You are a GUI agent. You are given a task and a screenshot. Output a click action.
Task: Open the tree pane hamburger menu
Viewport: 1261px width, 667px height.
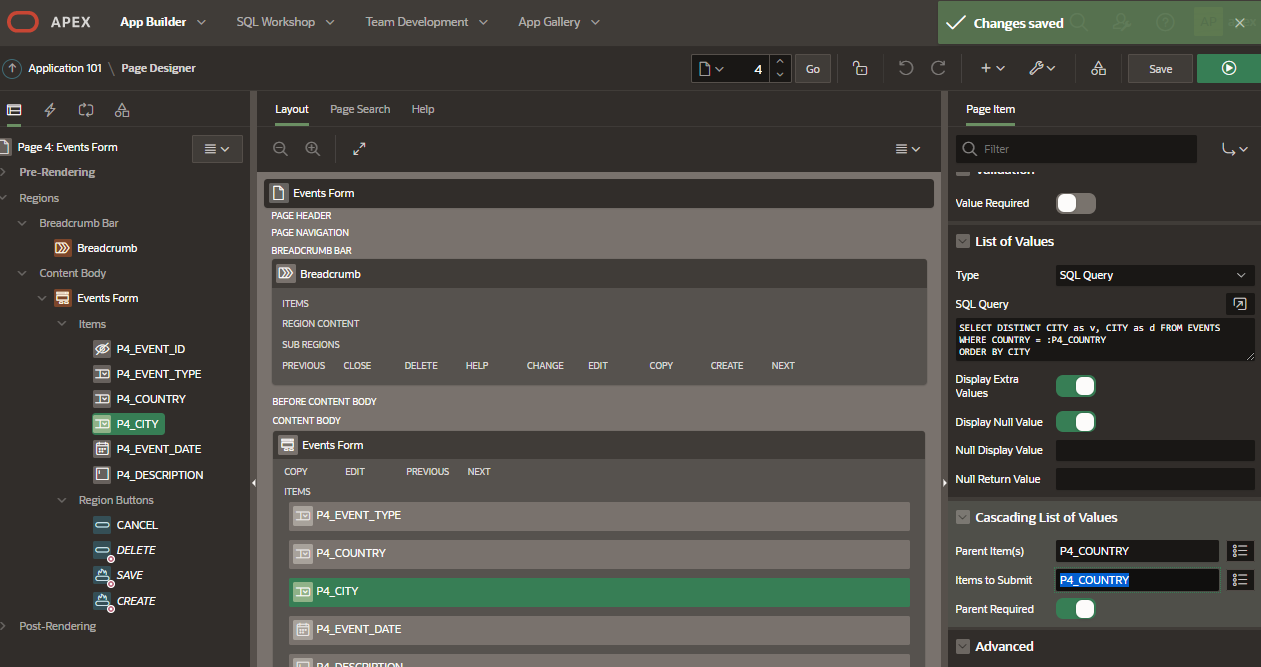pyautogui.click(x=217, y=148)
